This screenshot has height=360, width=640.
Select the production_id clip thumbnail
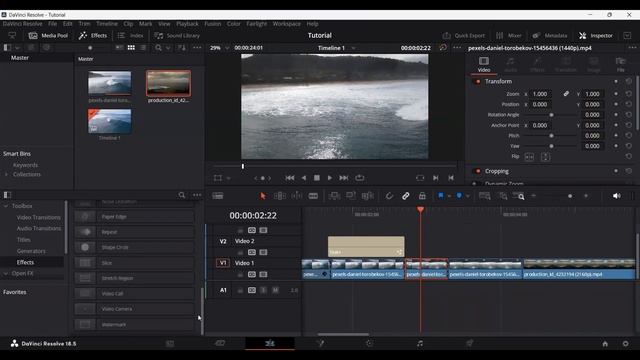[x=168, y=82]
